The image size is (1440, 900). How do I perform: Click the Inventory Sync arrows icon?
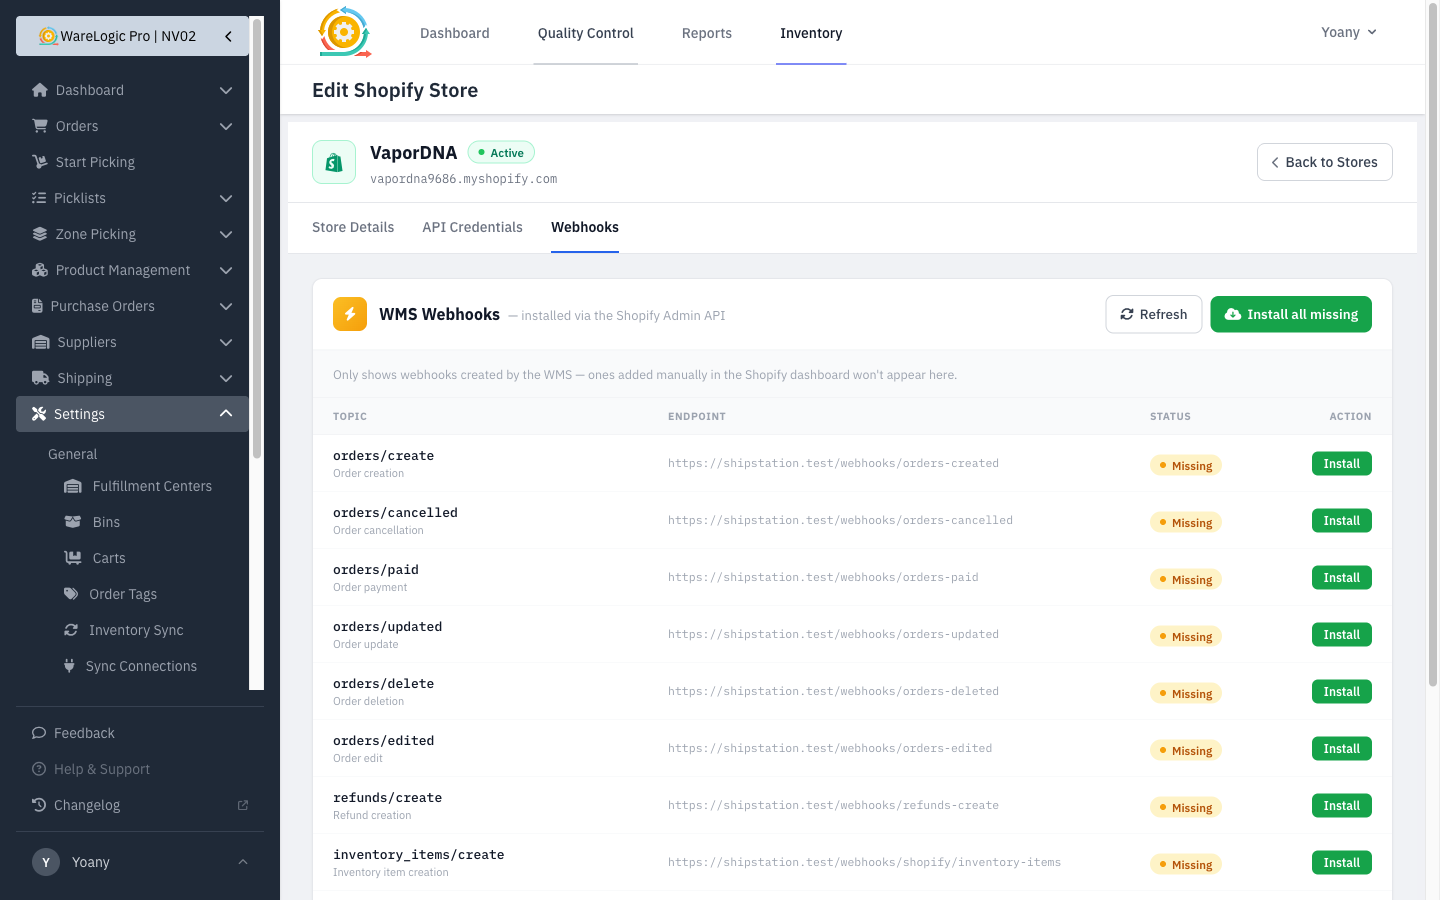click(x=71, y=630)
